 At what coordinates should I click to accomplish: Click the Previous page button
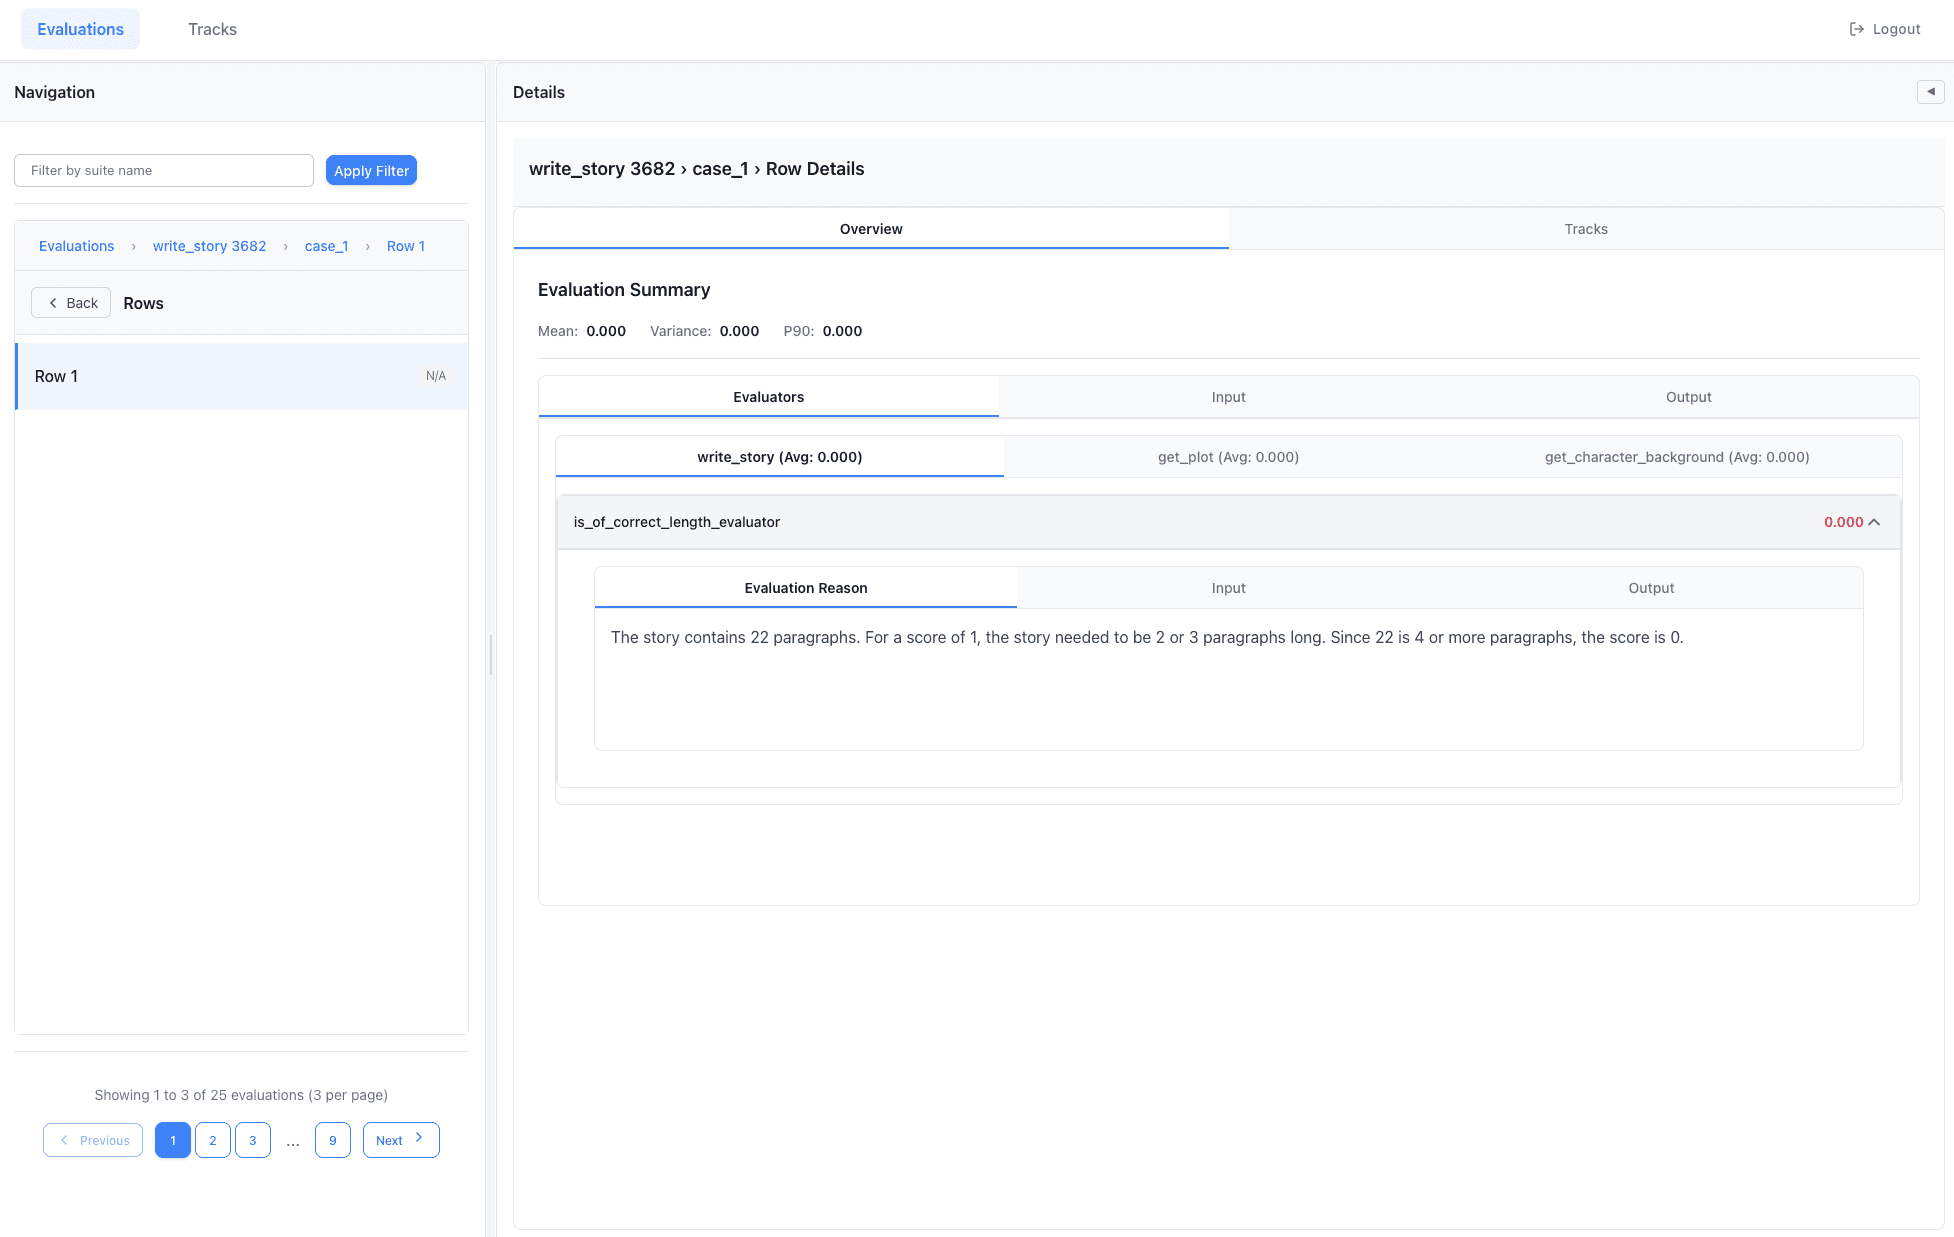pos(93,1140)
